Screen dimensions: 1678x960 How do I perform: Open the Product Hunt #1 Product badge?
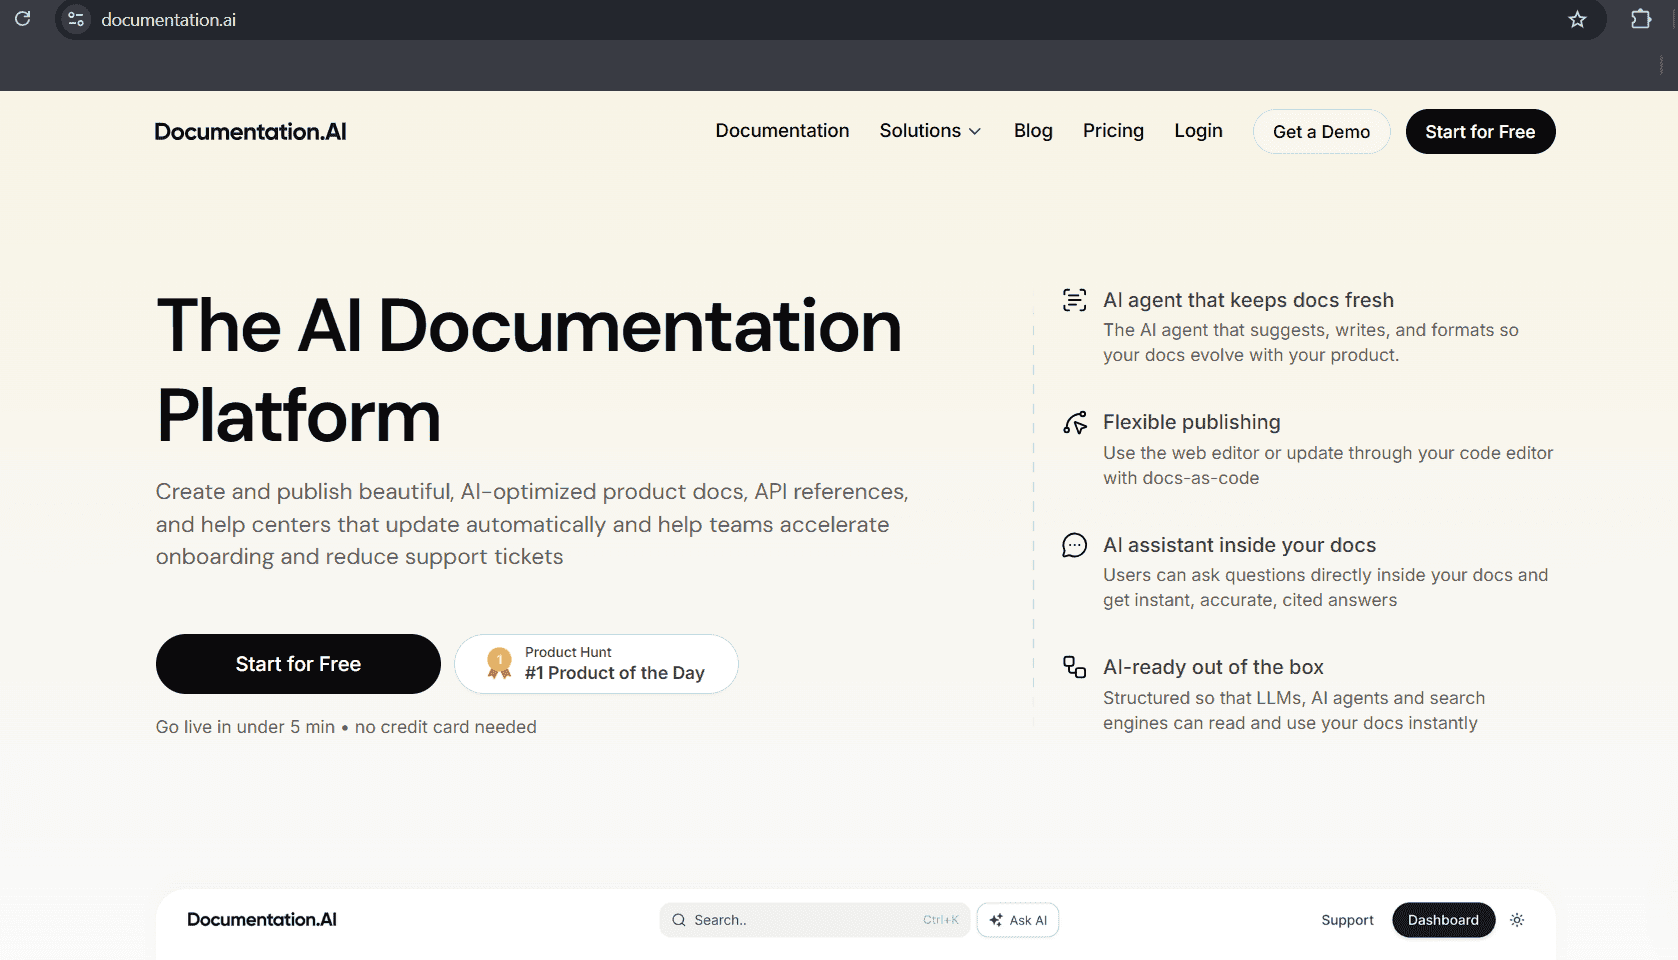pos(596,664)
